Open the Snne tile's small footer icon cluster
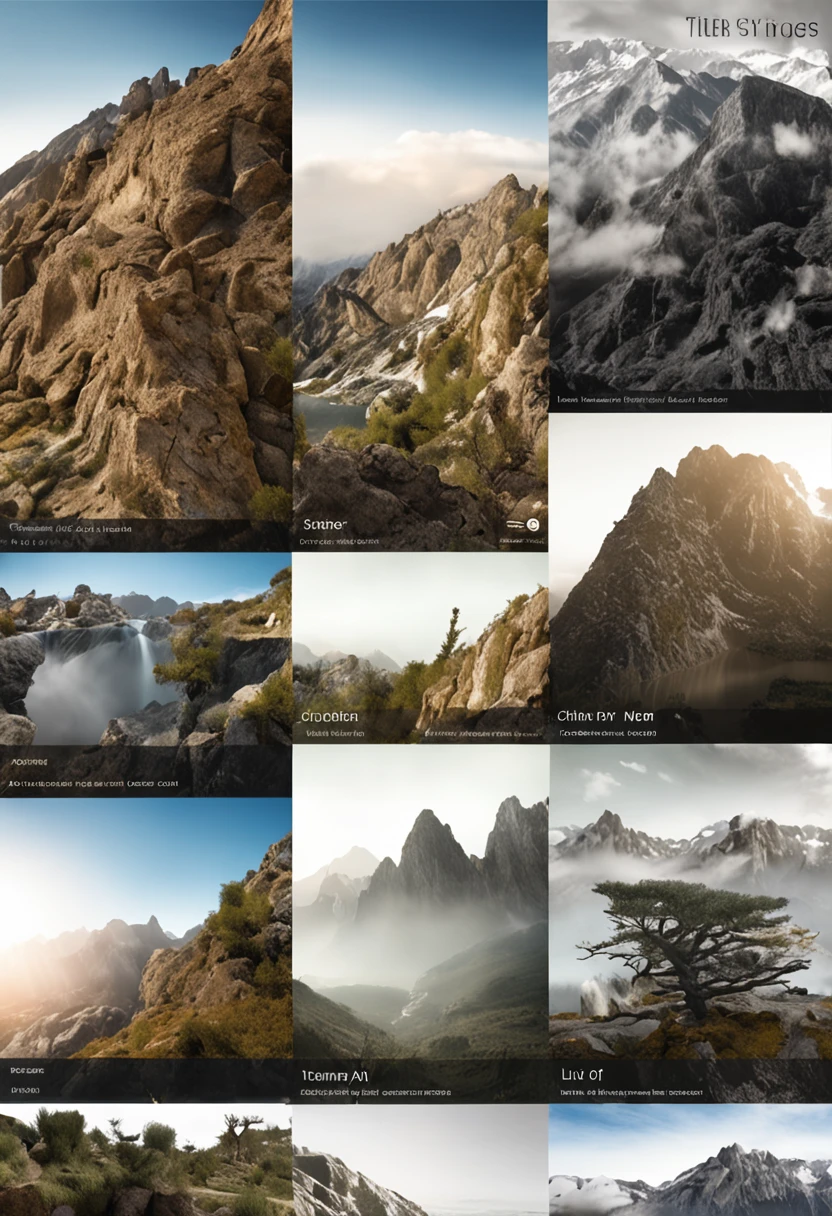Screen dimensions: 832x1216 coord(525,524)
